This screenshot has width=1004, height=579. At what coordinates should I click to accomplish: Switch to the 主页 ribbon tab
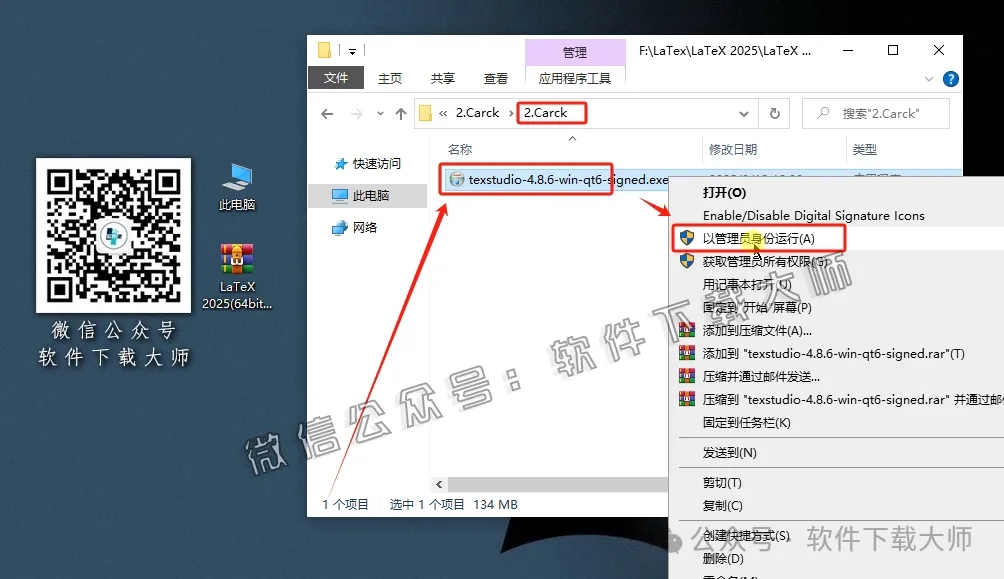point(390,77)
